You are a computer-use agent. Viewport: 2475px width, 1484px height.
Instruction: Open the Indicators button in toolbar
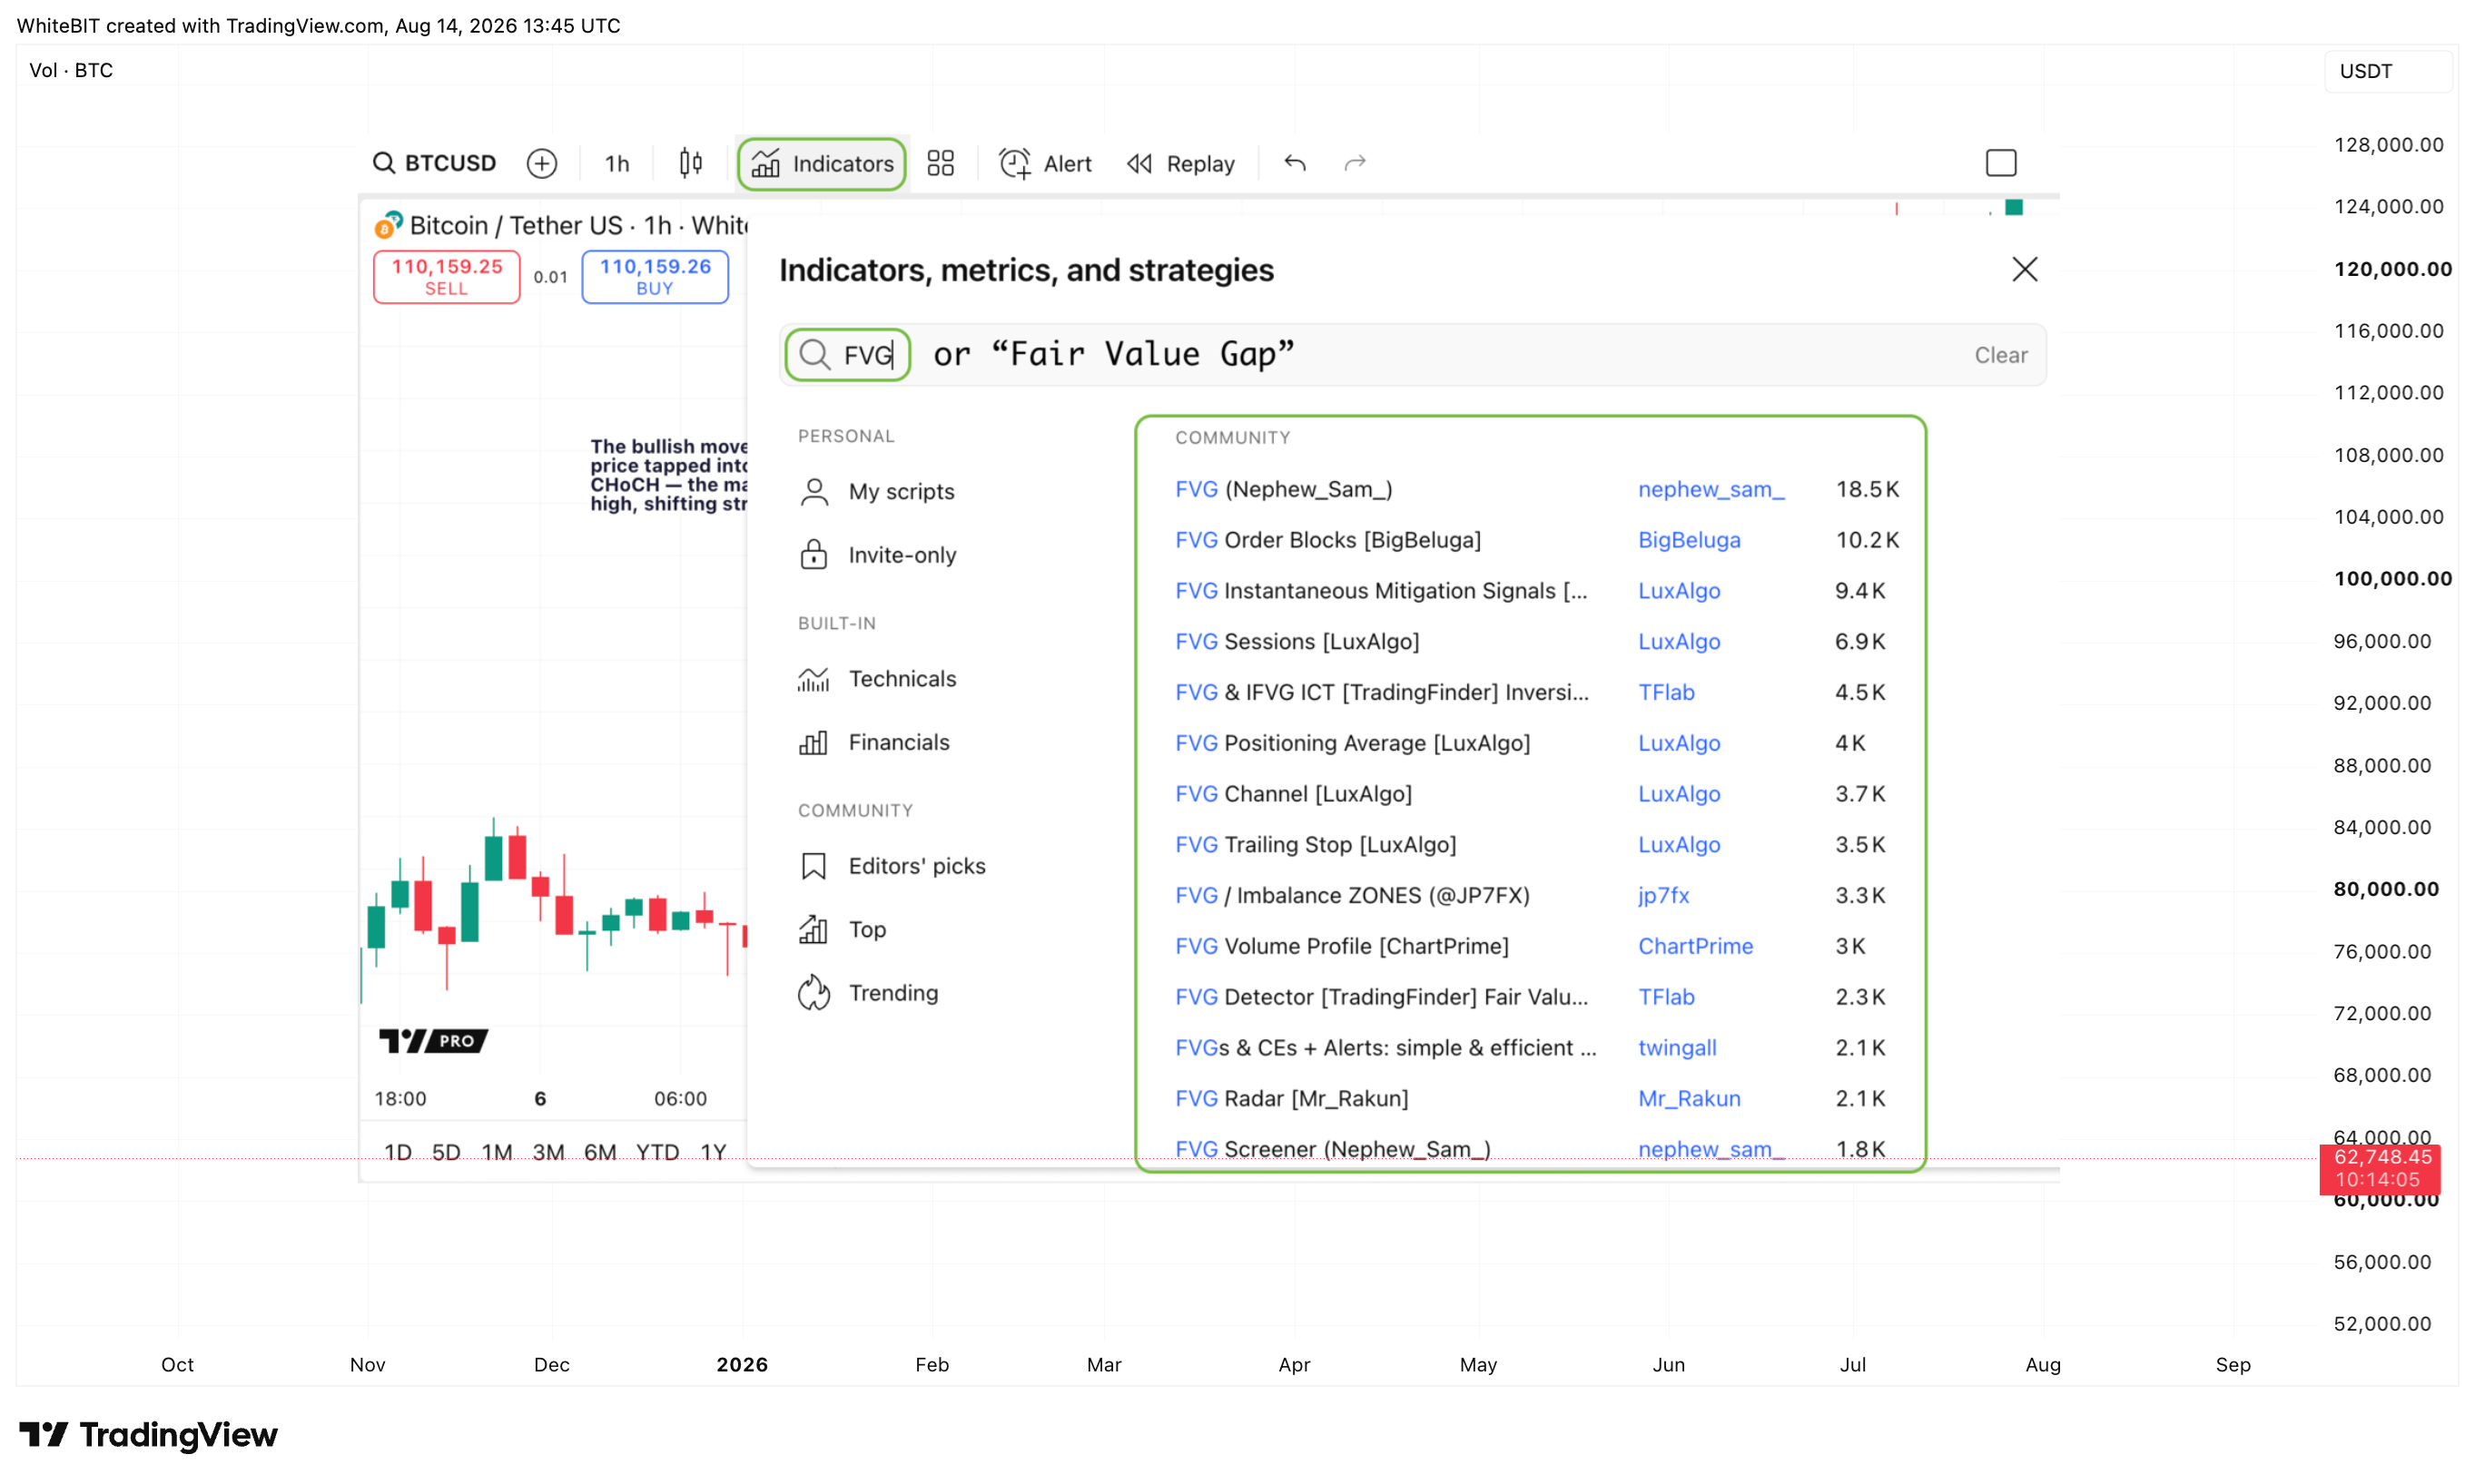pyautogui.click(x=822, y=163)
